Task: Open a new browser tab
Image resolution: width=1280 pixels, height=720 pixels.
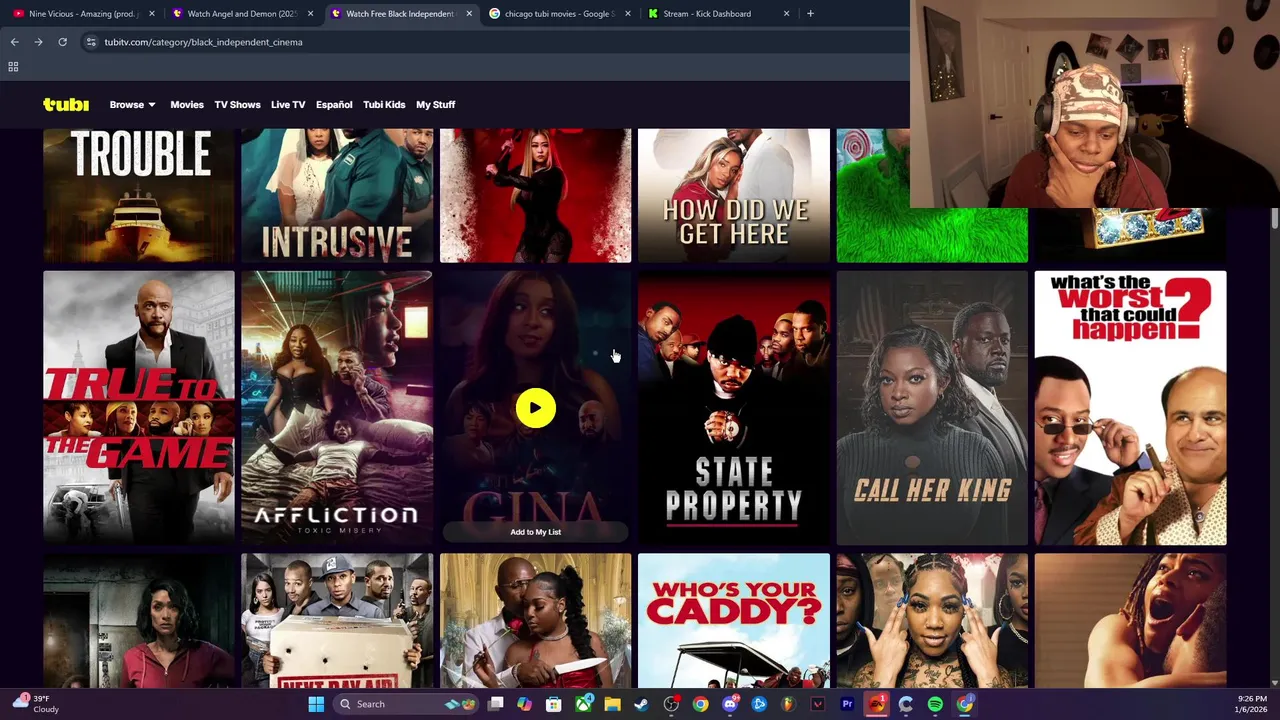Action: point(810,14)
